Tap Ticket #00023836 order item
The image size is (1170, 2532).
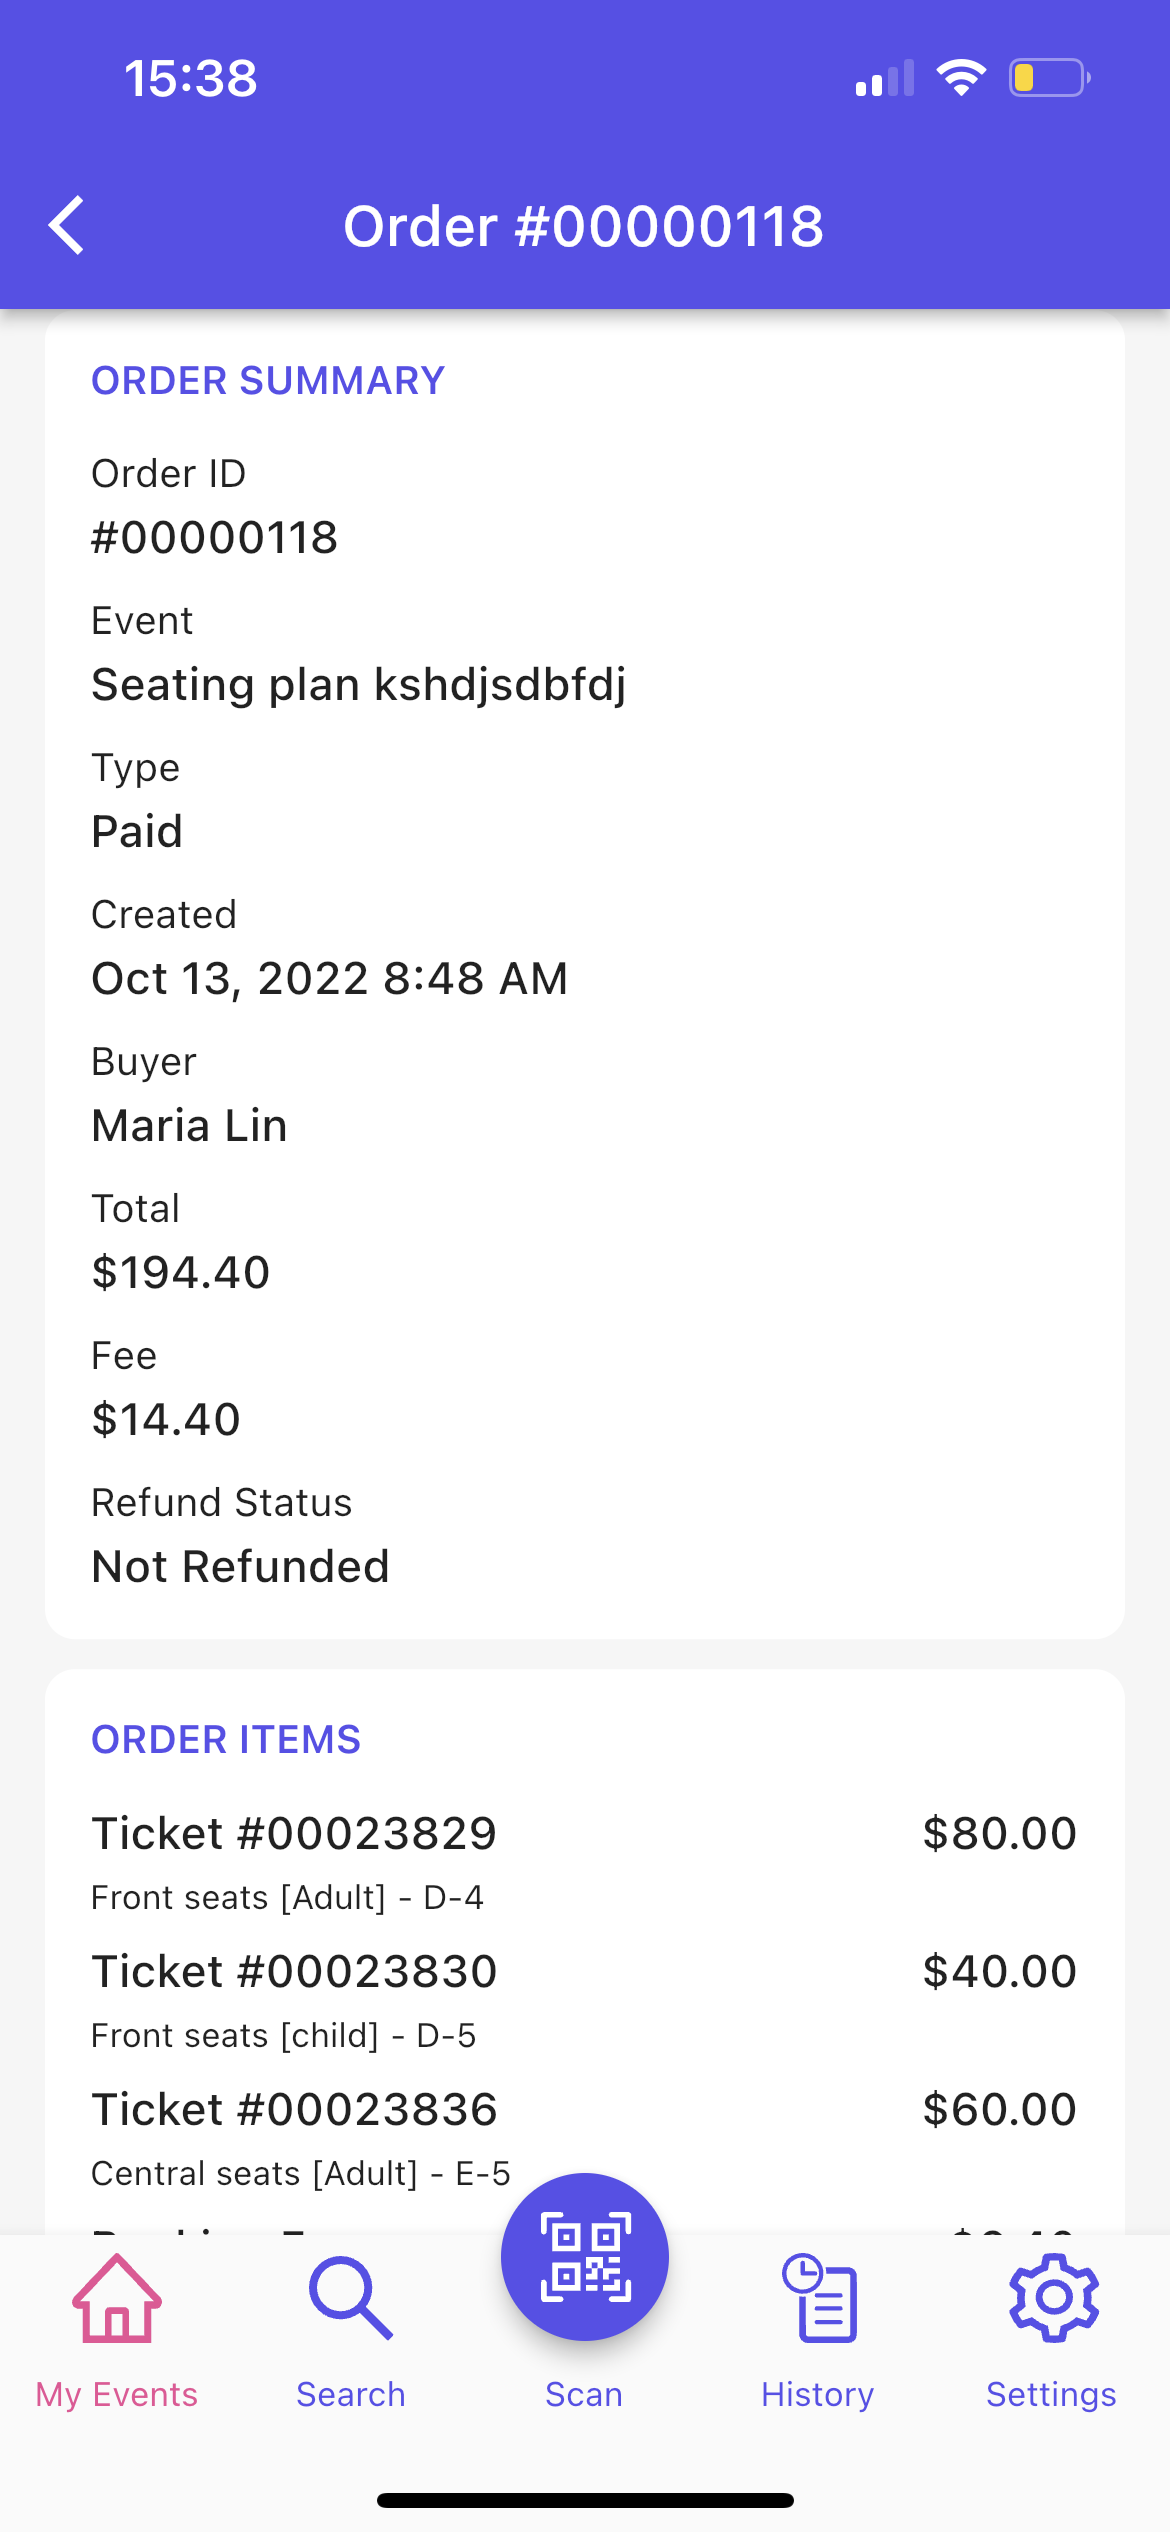click(x=294, y=2110)
